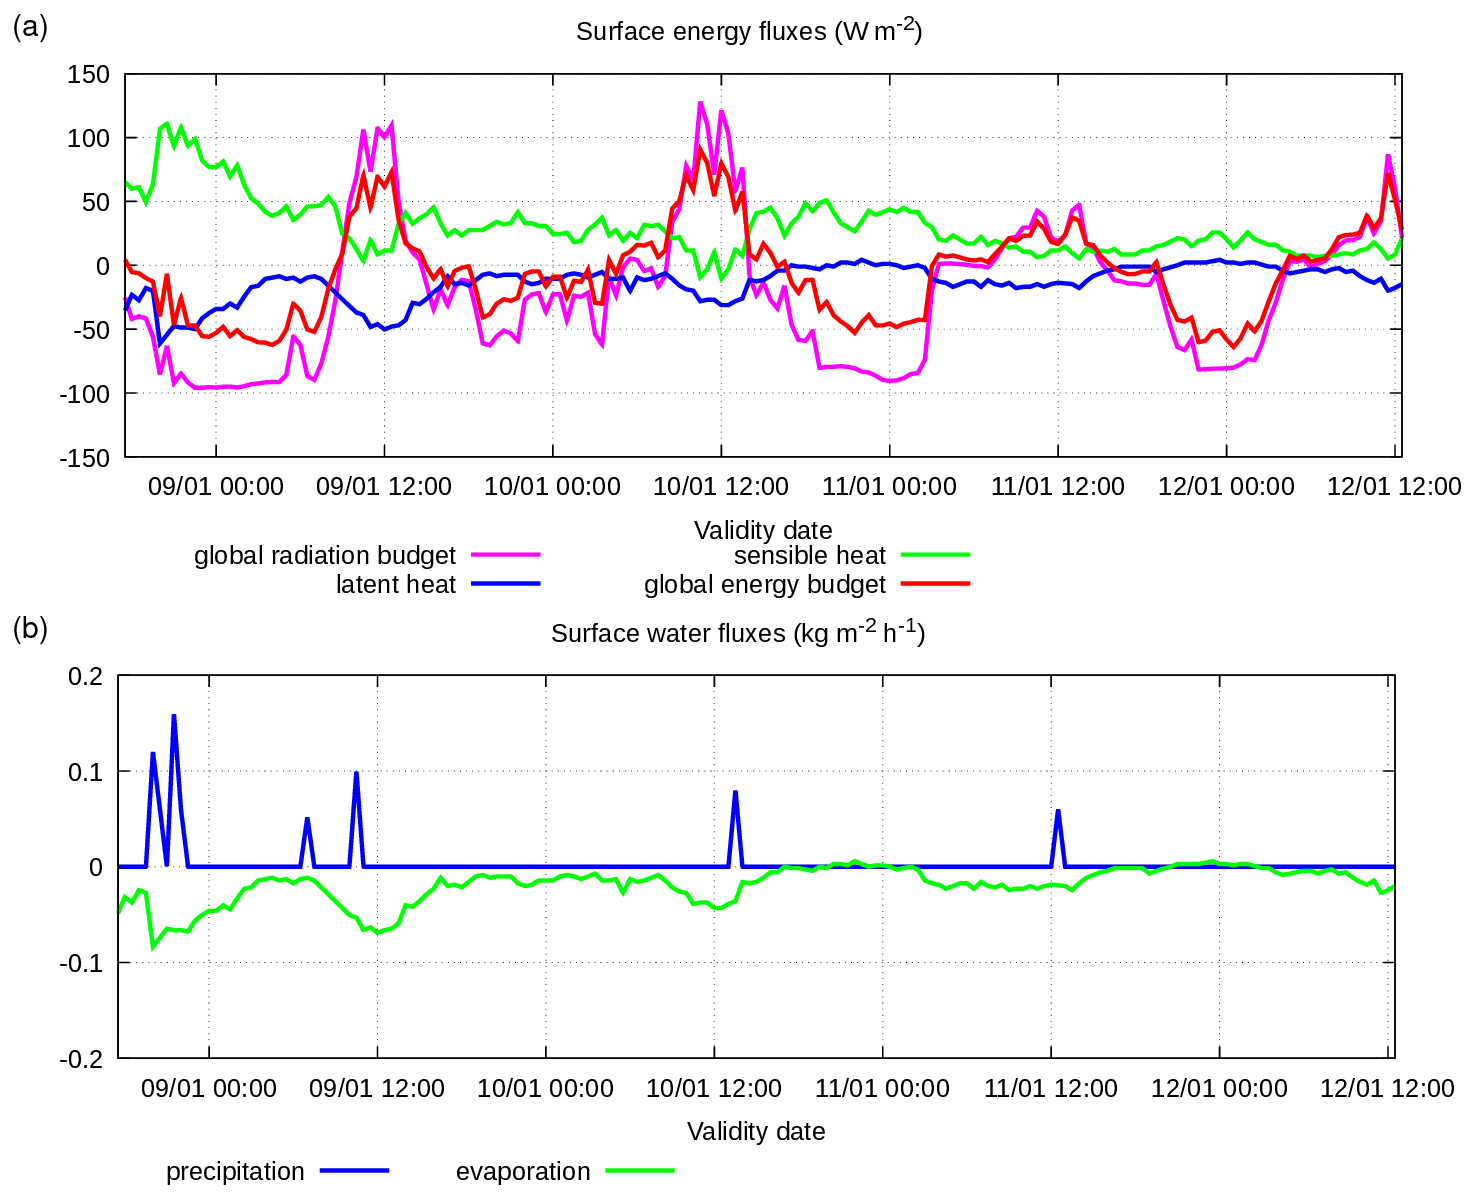Select the panel label (b)

(x=30, y=629)
